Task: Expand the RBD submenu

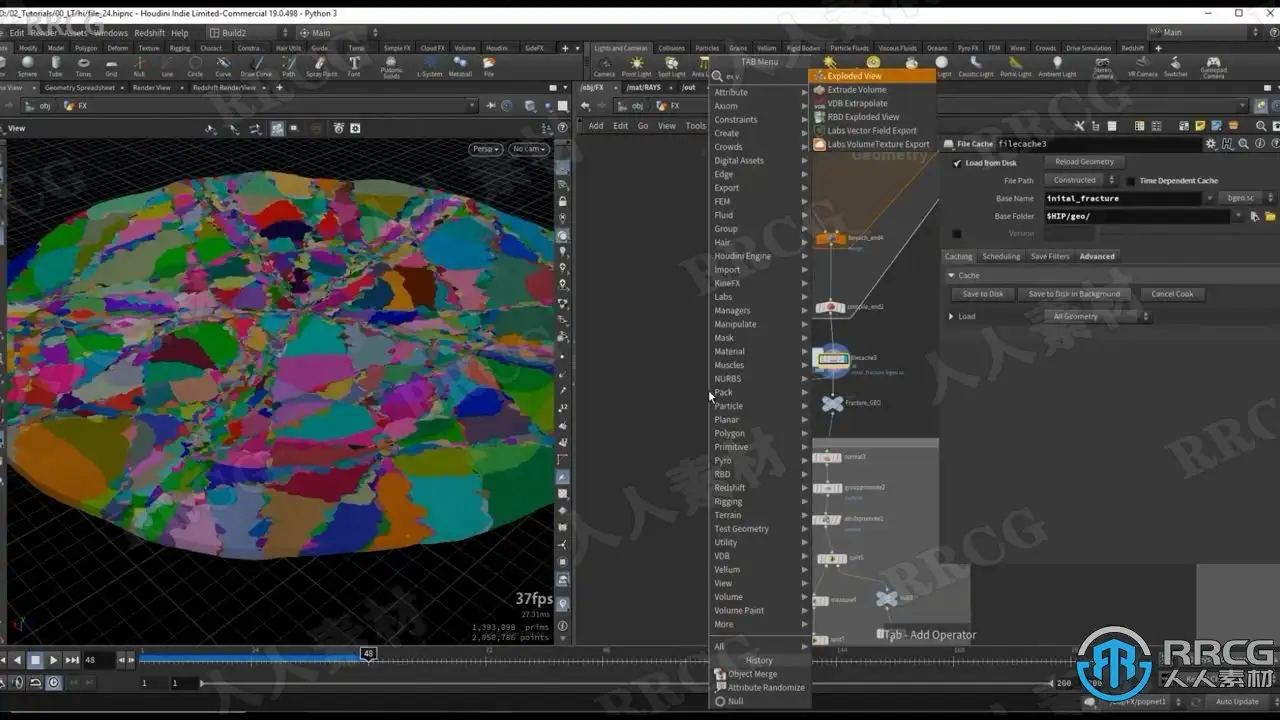Action: (759, 474)
